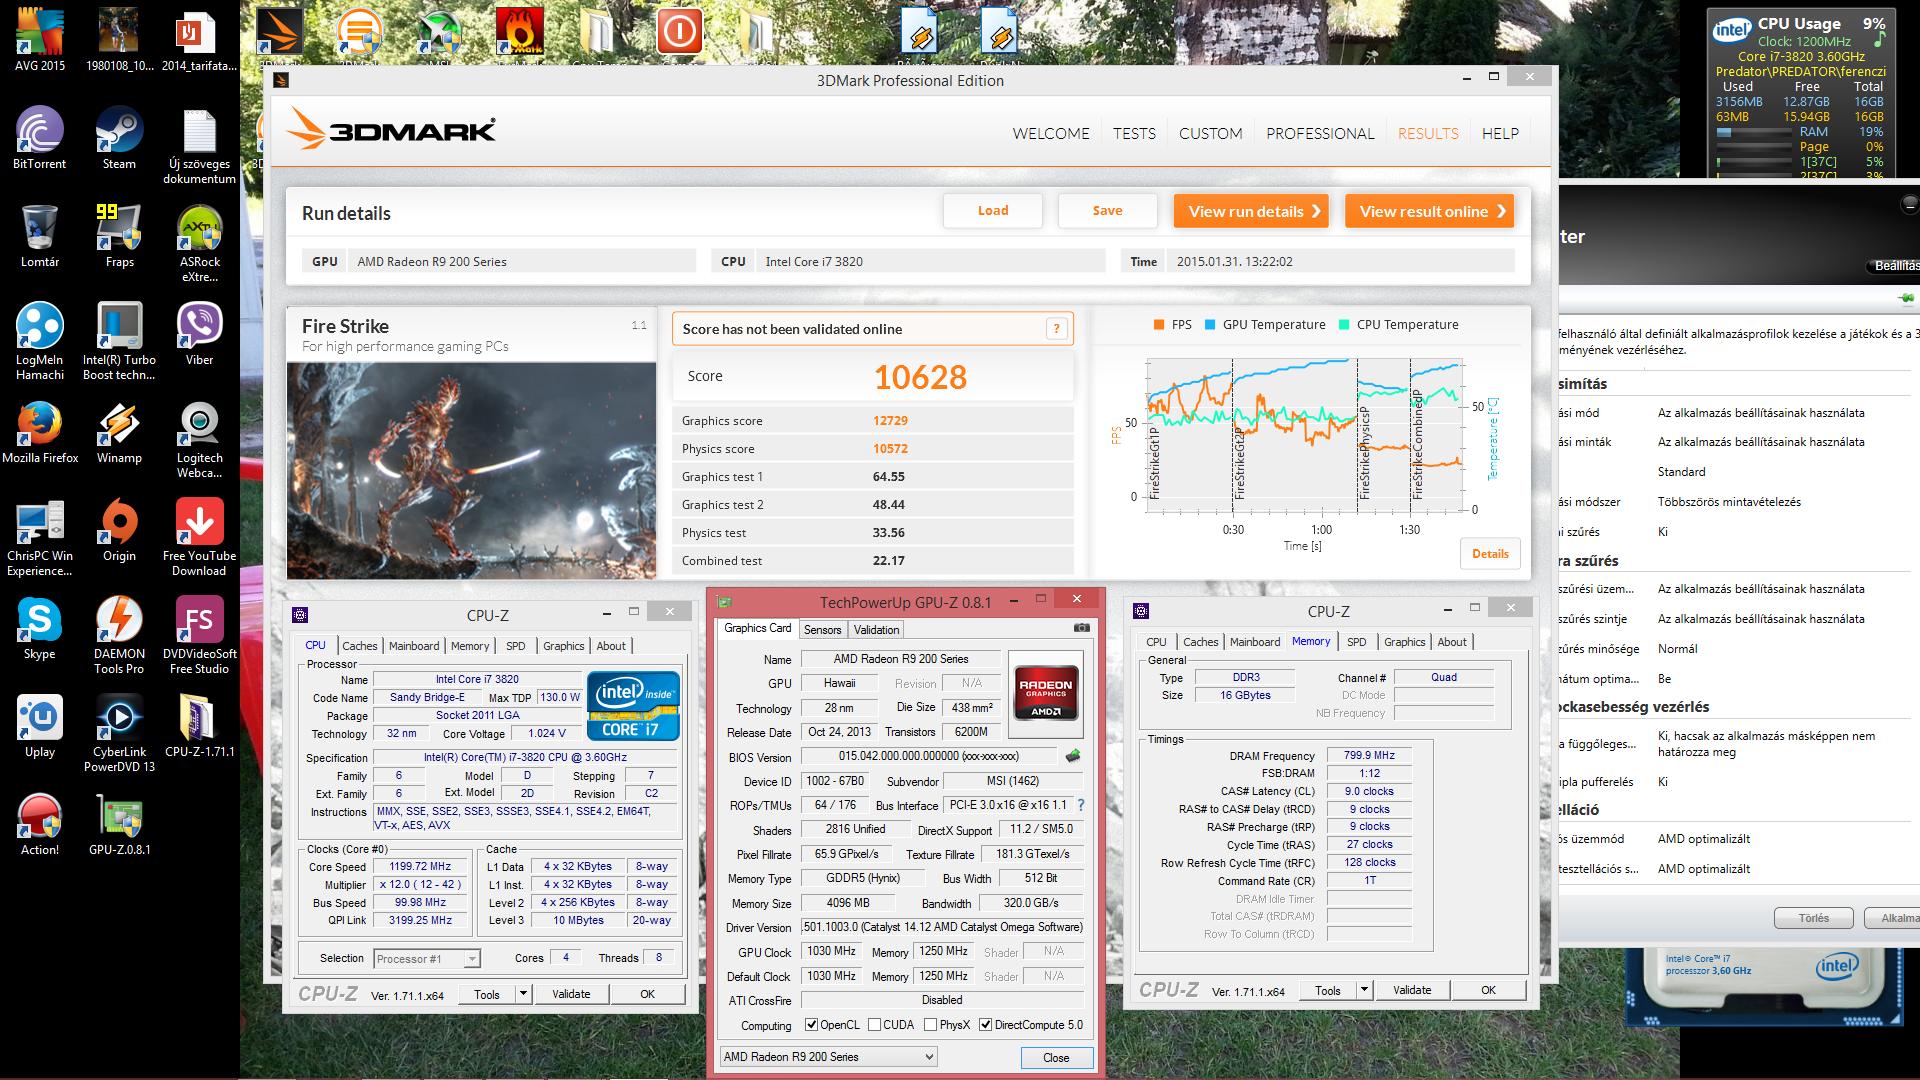Open the TESTS menu in 3DMark
The image size is (1920, 1080).
(x=1134, y=134)
